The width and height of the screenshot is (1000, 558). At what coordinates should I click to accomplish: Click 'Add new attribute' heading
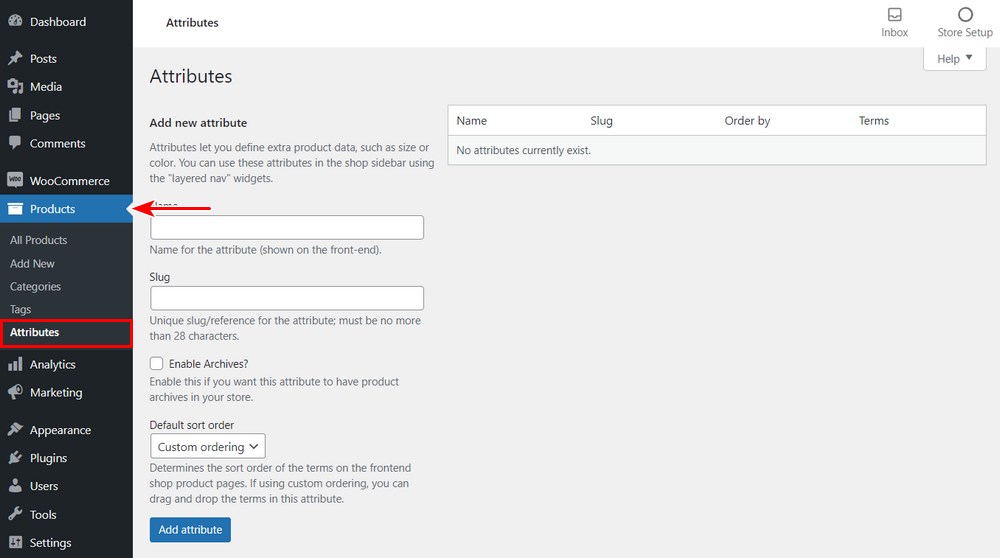(198, 123)
